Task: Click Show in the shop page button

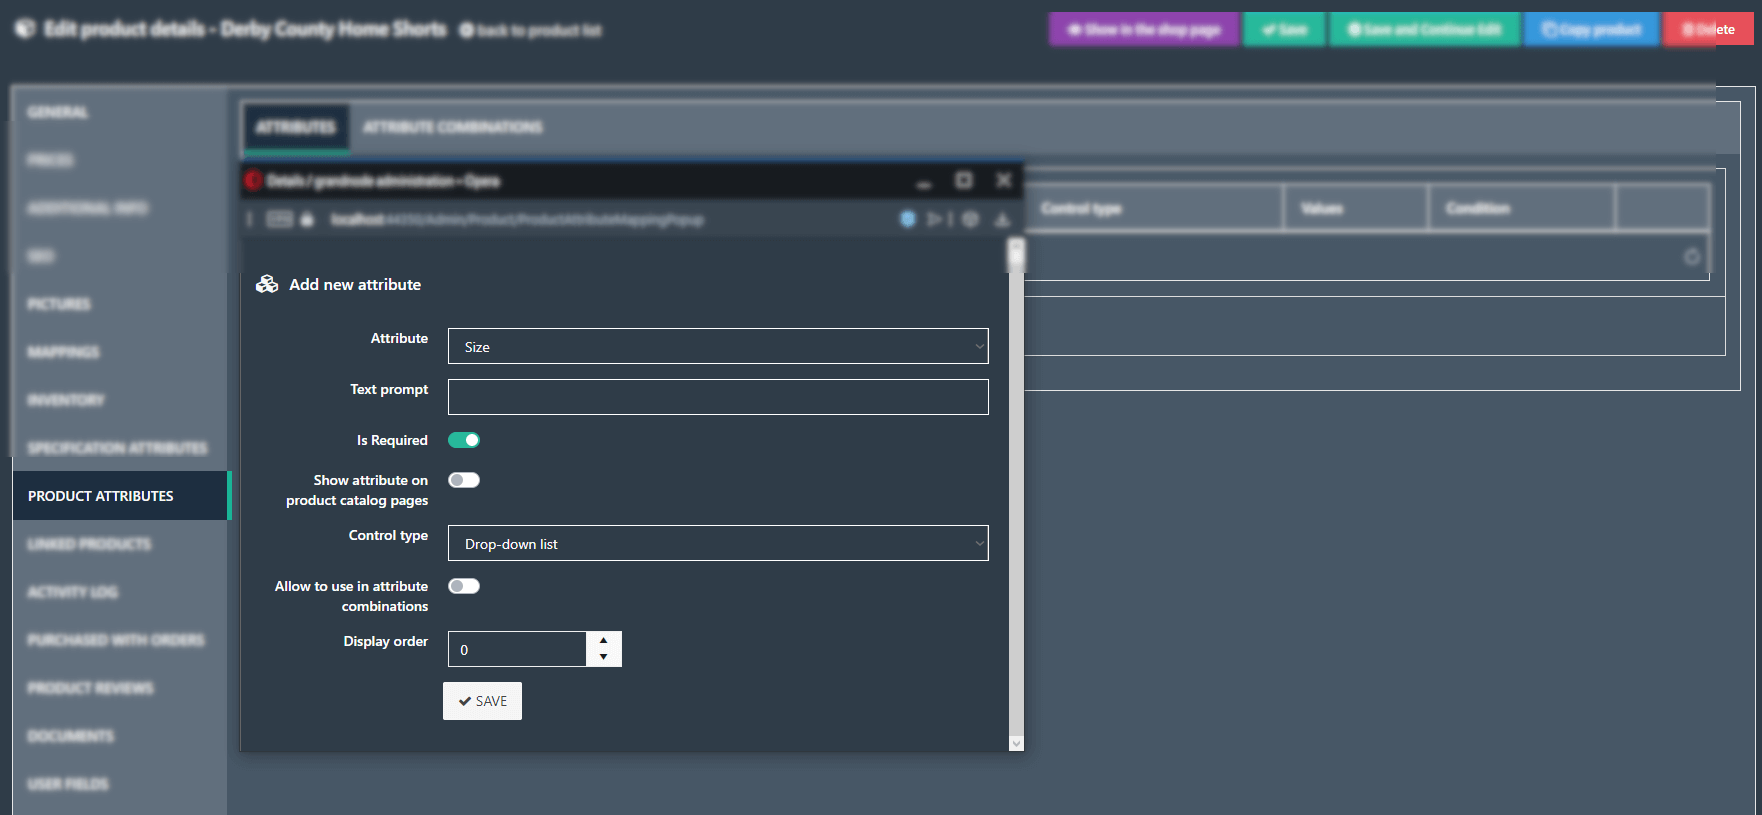Action: pyautogui.click(x=1144, y=29)
